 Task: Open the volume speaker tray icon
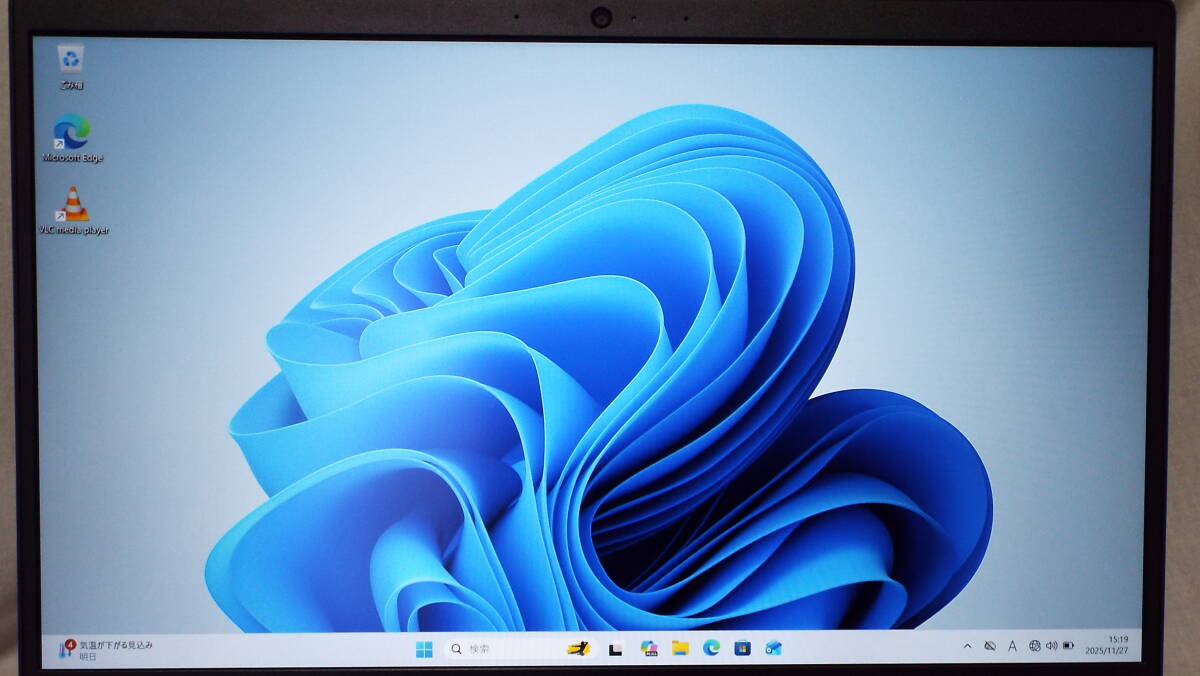click(1051, 646)
